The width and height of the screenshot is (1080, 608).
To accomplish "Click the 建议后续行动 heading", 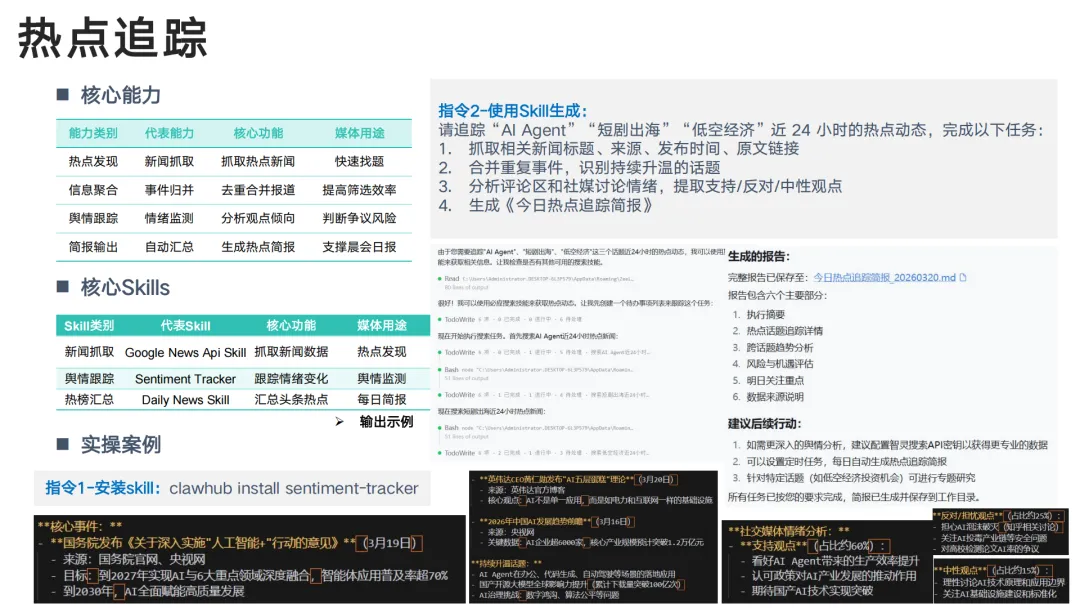I will click(765, 423).
